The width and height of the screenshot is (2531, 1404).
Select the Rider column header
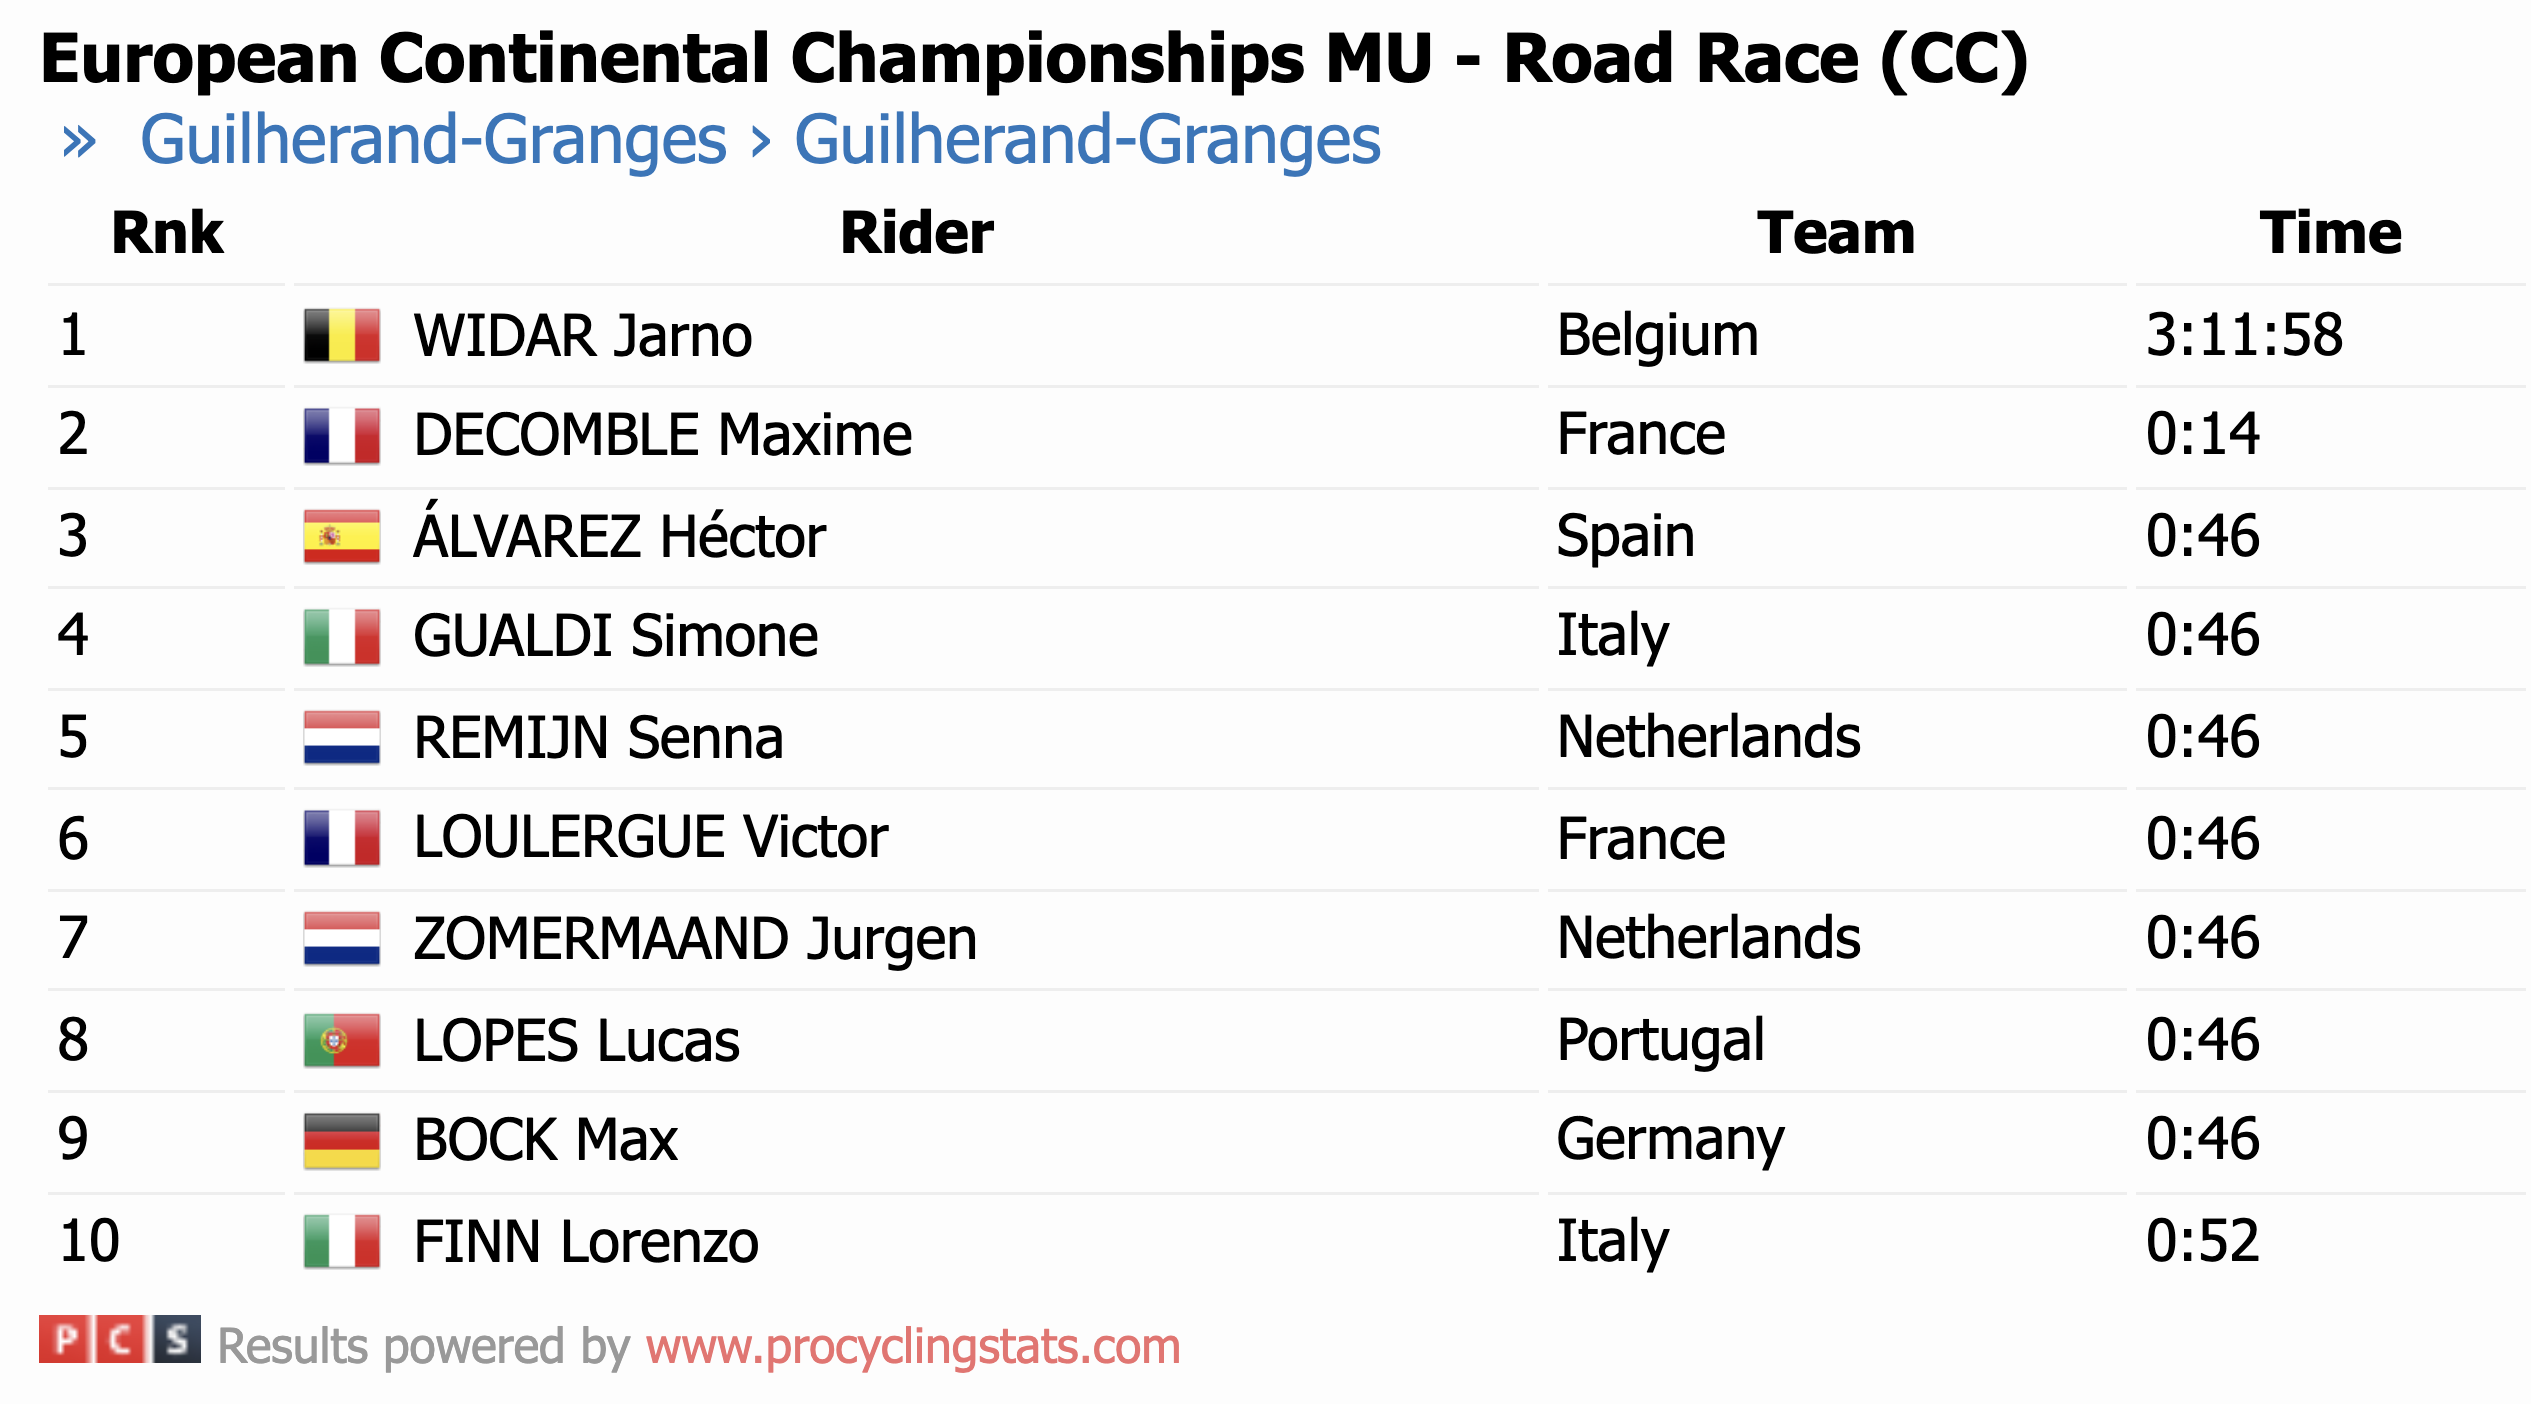pyautogui.click(x=916, y=233)
